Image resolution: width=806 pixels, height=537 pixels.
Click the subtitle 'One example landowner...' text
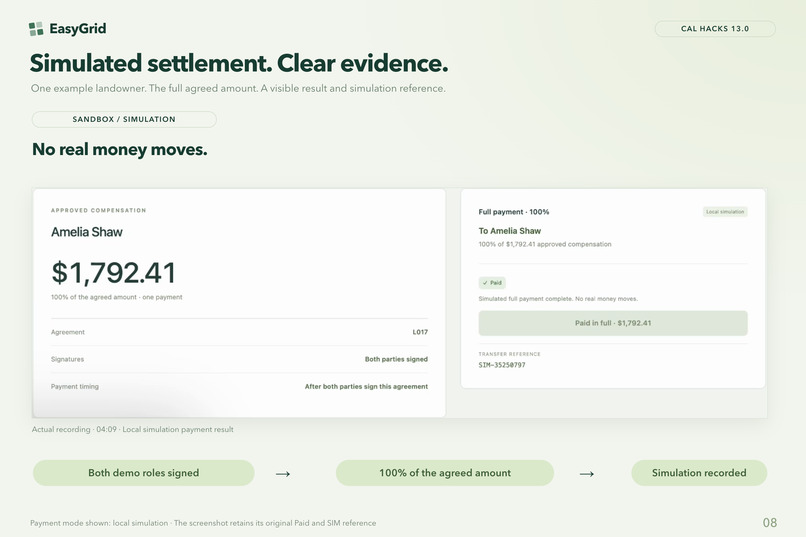pyautogui.click(x=238, y=88)
